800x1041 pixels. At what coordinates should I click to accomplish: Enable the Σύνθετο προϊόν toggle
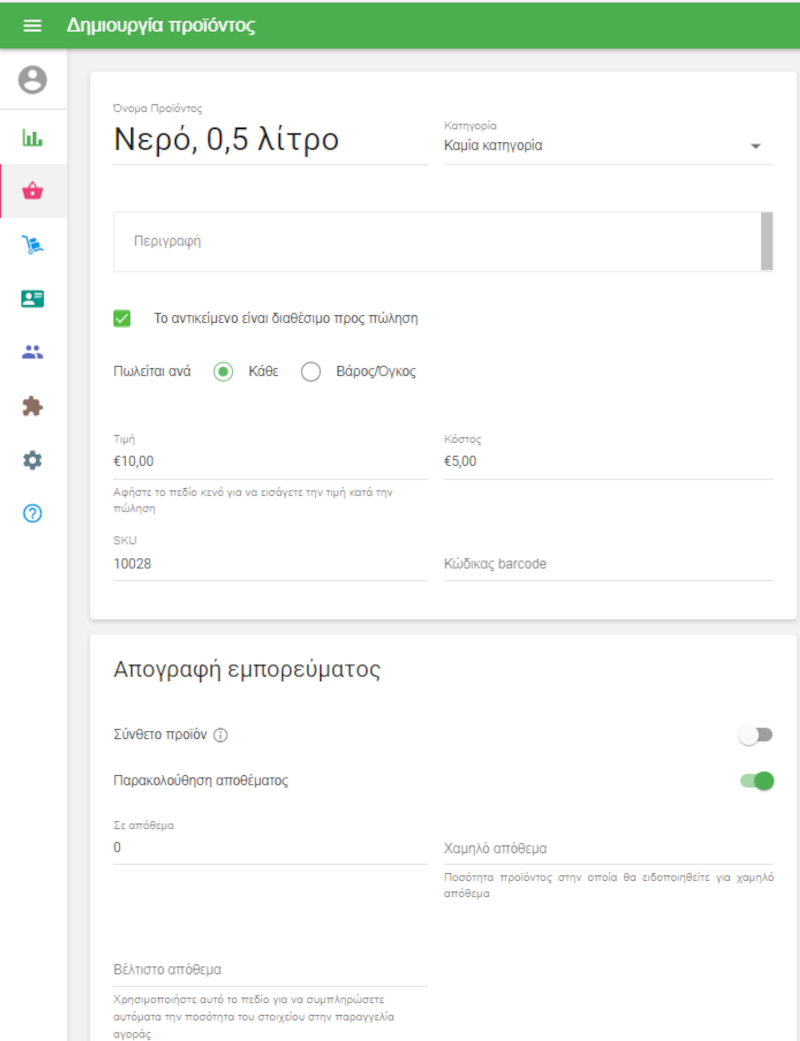coord(756,735)
